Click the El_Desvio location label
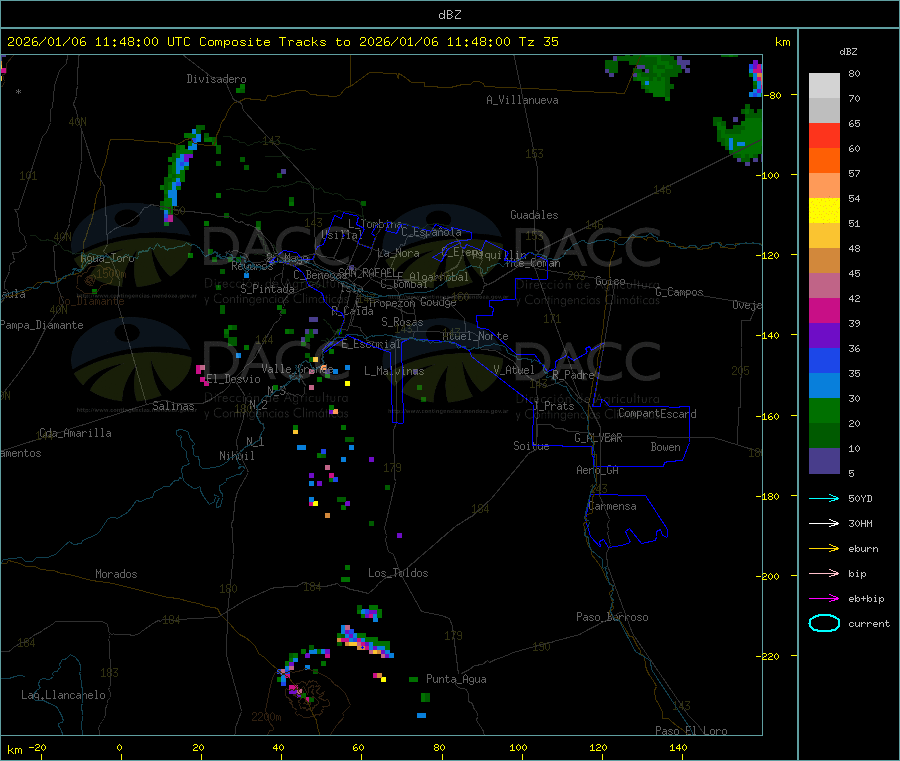This screenshot has width=900, height=761. tap(233, 379)
